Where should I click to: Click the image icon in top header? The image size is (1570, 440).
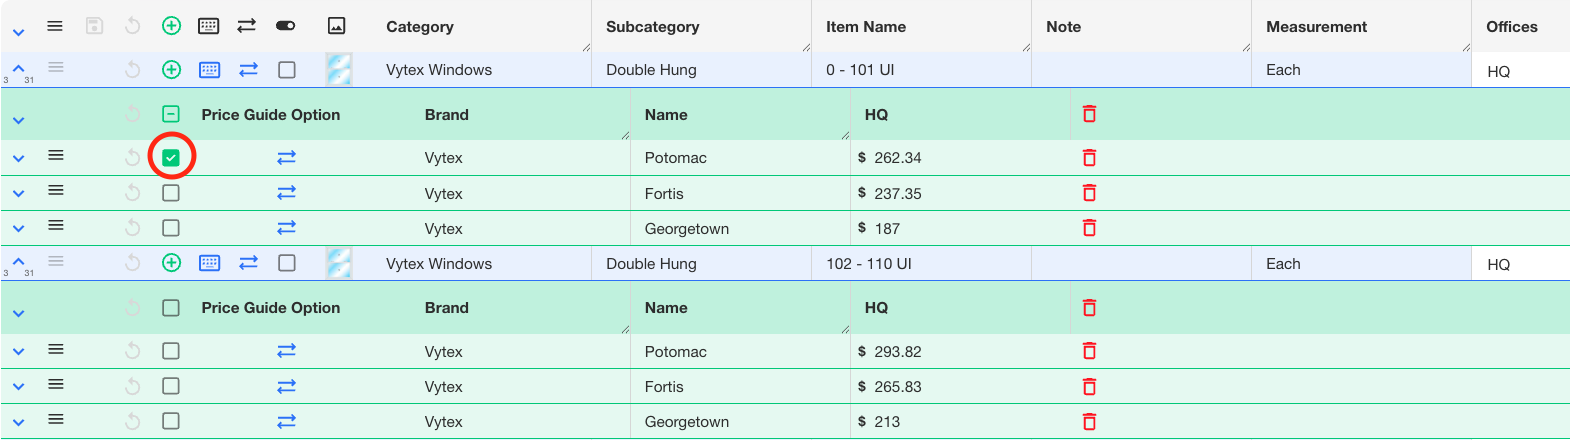(337, 26)
